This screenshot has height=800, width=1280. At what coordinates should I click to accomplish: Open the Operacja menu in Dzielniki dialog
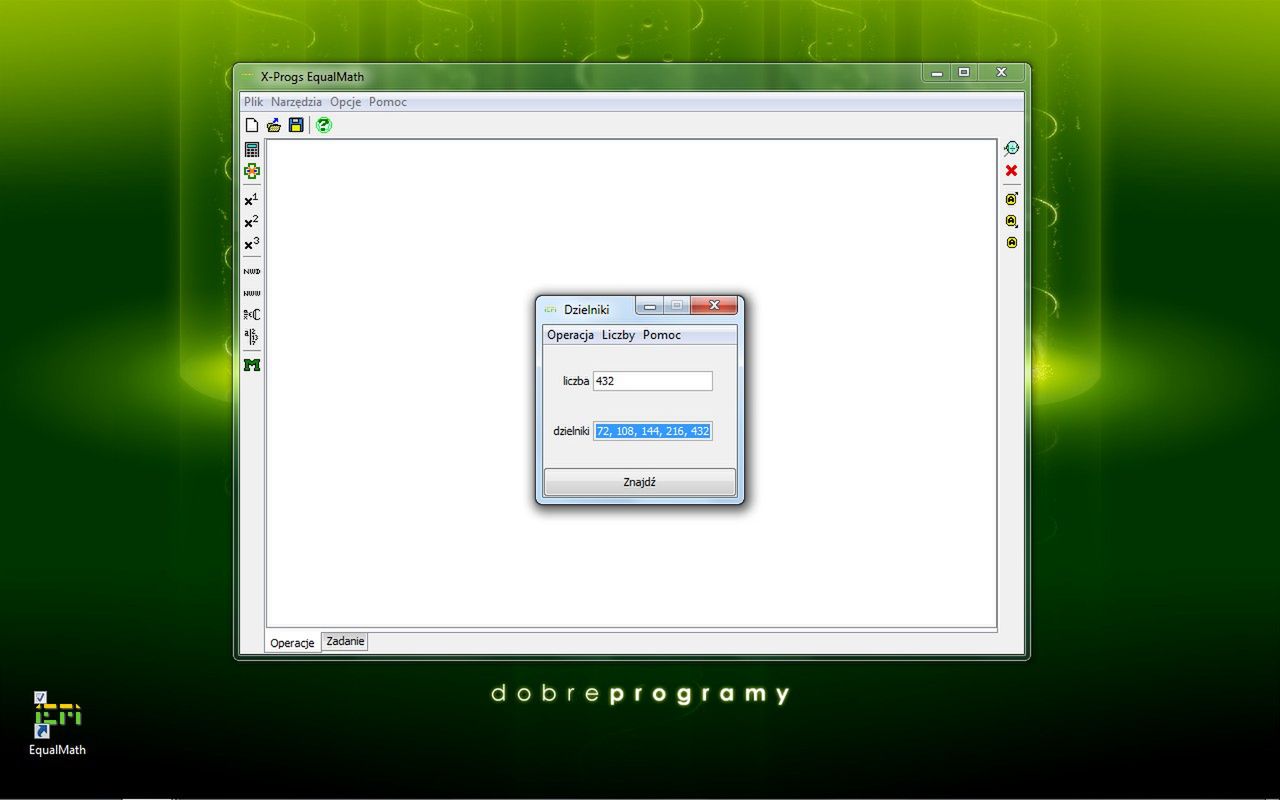pos(570,335)
